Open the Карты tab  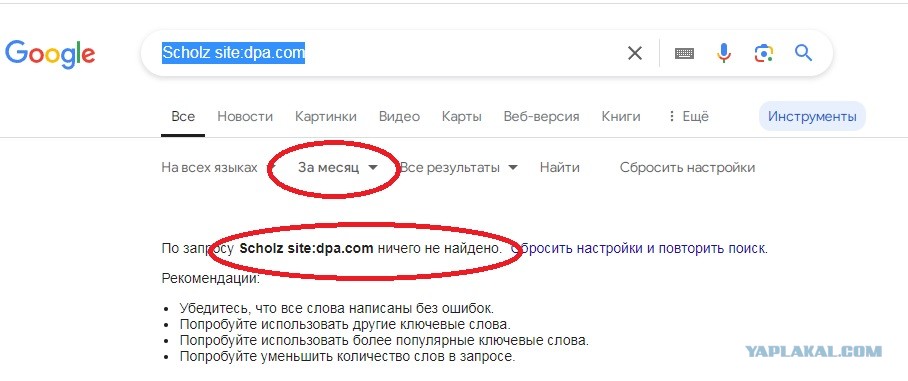coord(462,116)
